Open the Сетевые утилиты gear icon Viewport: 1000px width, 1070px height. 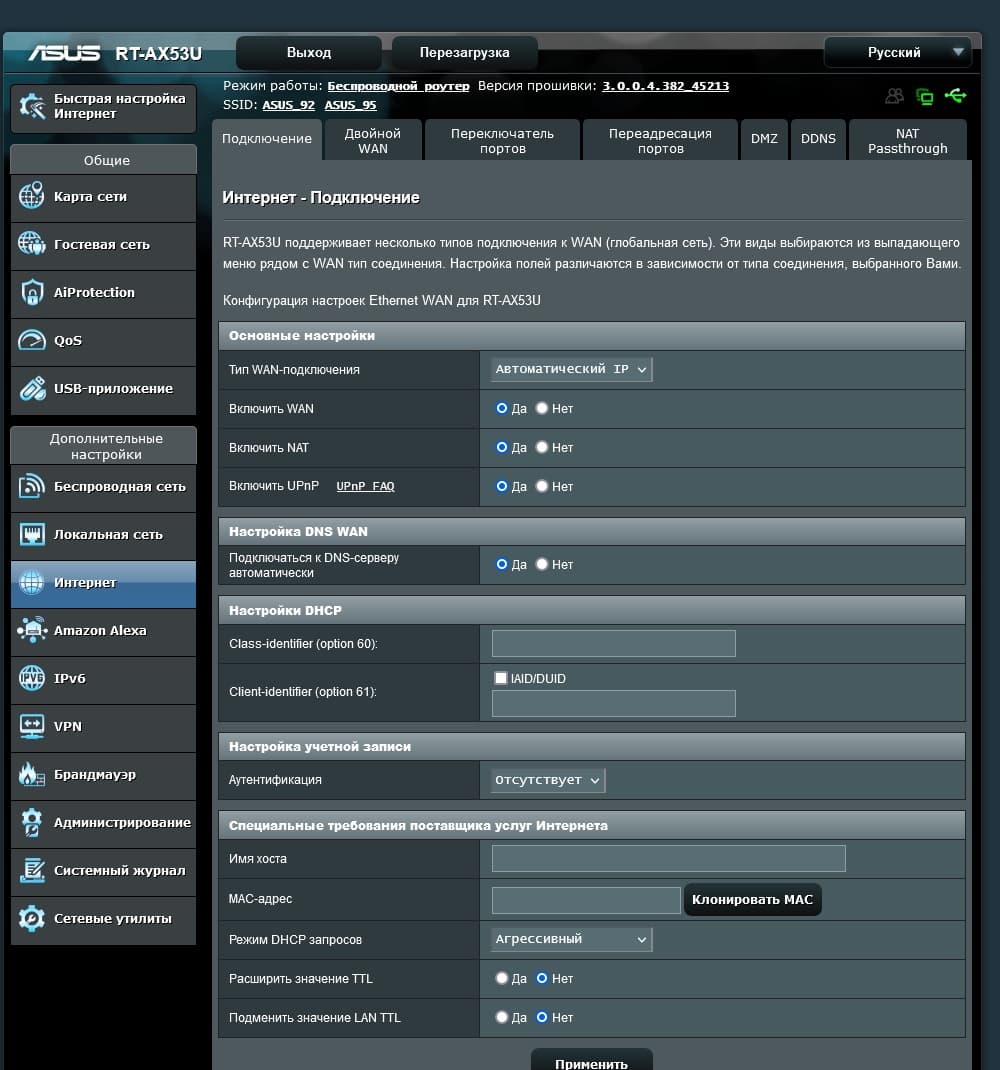(x=31, y=918)
